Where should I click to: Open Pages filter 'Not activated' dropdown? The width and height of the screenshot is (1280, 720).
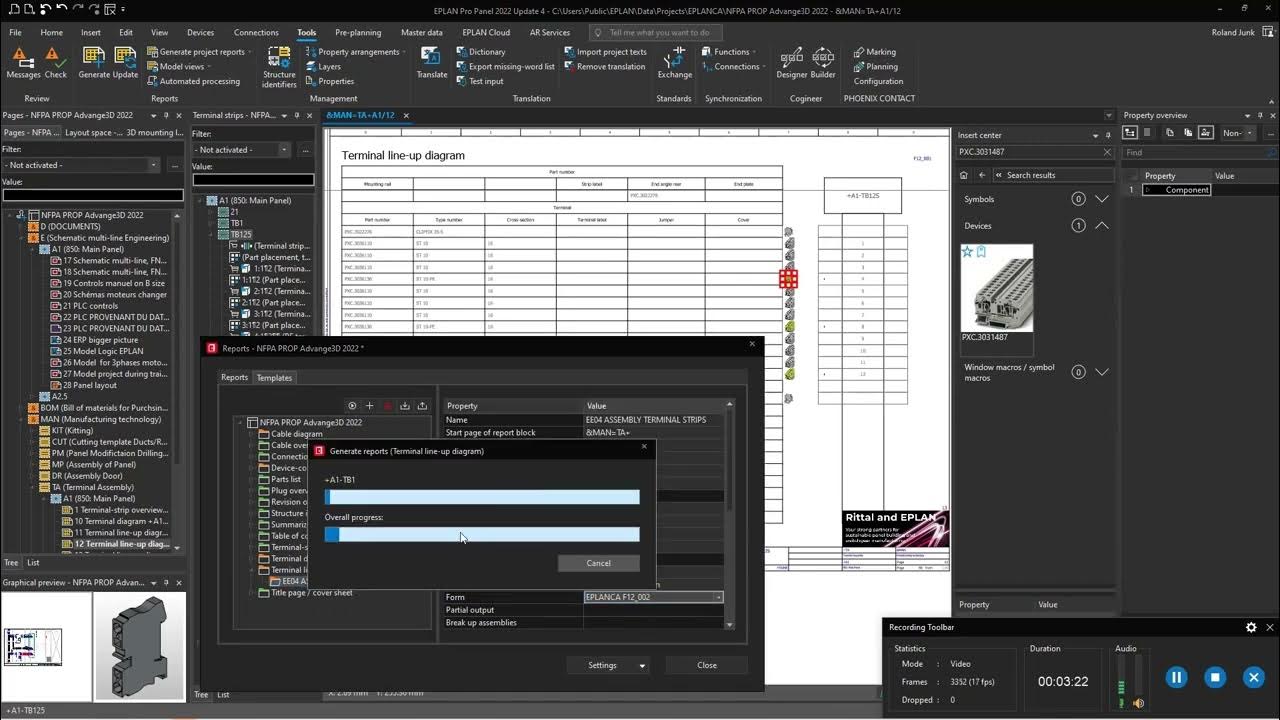tap(153, 165)
